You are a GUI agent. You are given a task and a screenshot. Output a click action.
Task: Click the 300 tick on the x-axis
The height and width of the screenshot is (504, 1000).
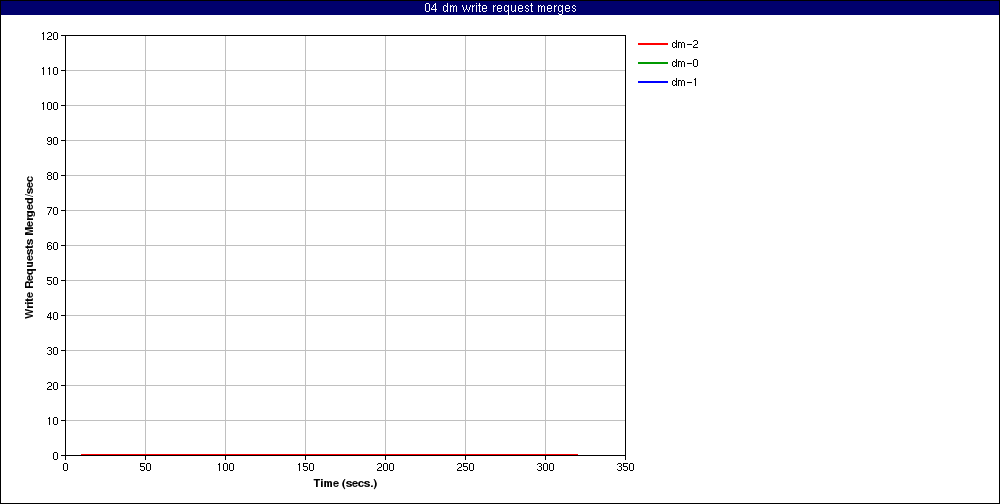545,466
